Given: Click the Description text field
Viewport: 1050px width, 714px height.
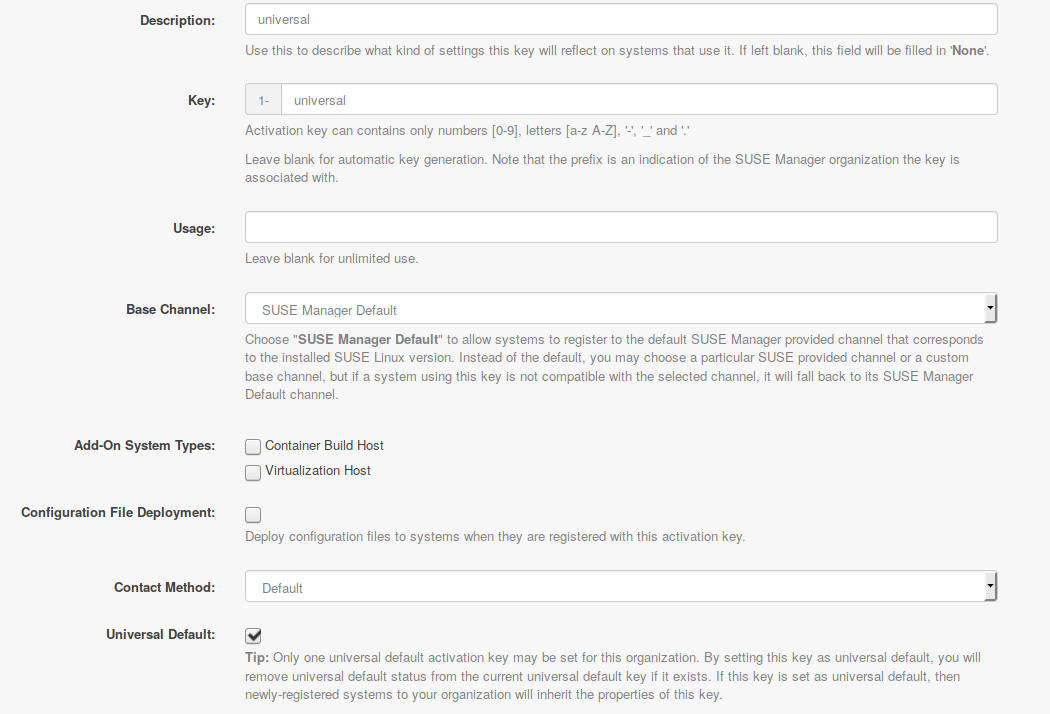Looking at the screenshot, I should [x=620, y=19].
